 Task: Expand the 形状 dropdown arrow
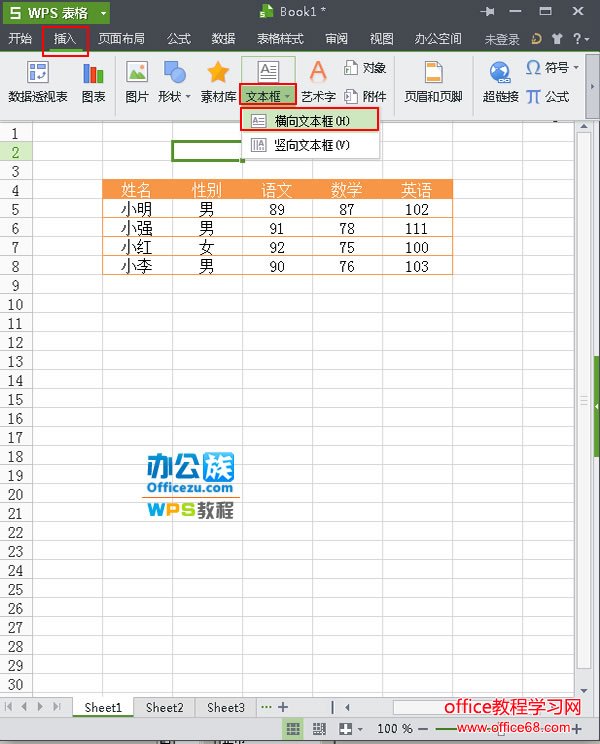tap(188, 96)
